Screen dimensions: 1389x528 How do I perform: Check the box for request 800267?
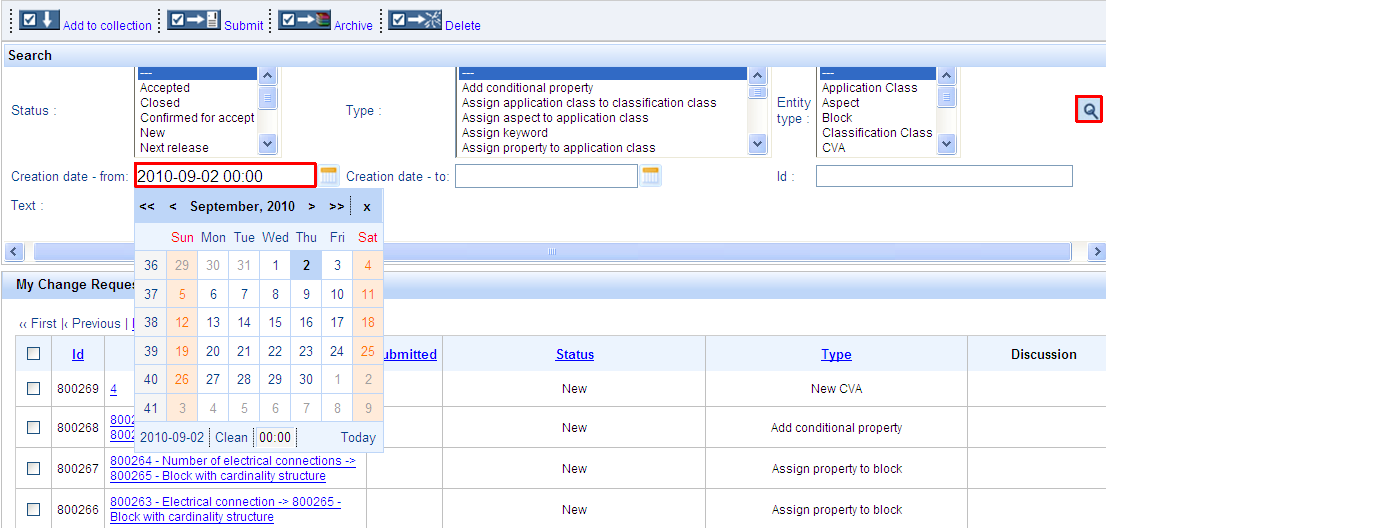[x=34, y=468]
